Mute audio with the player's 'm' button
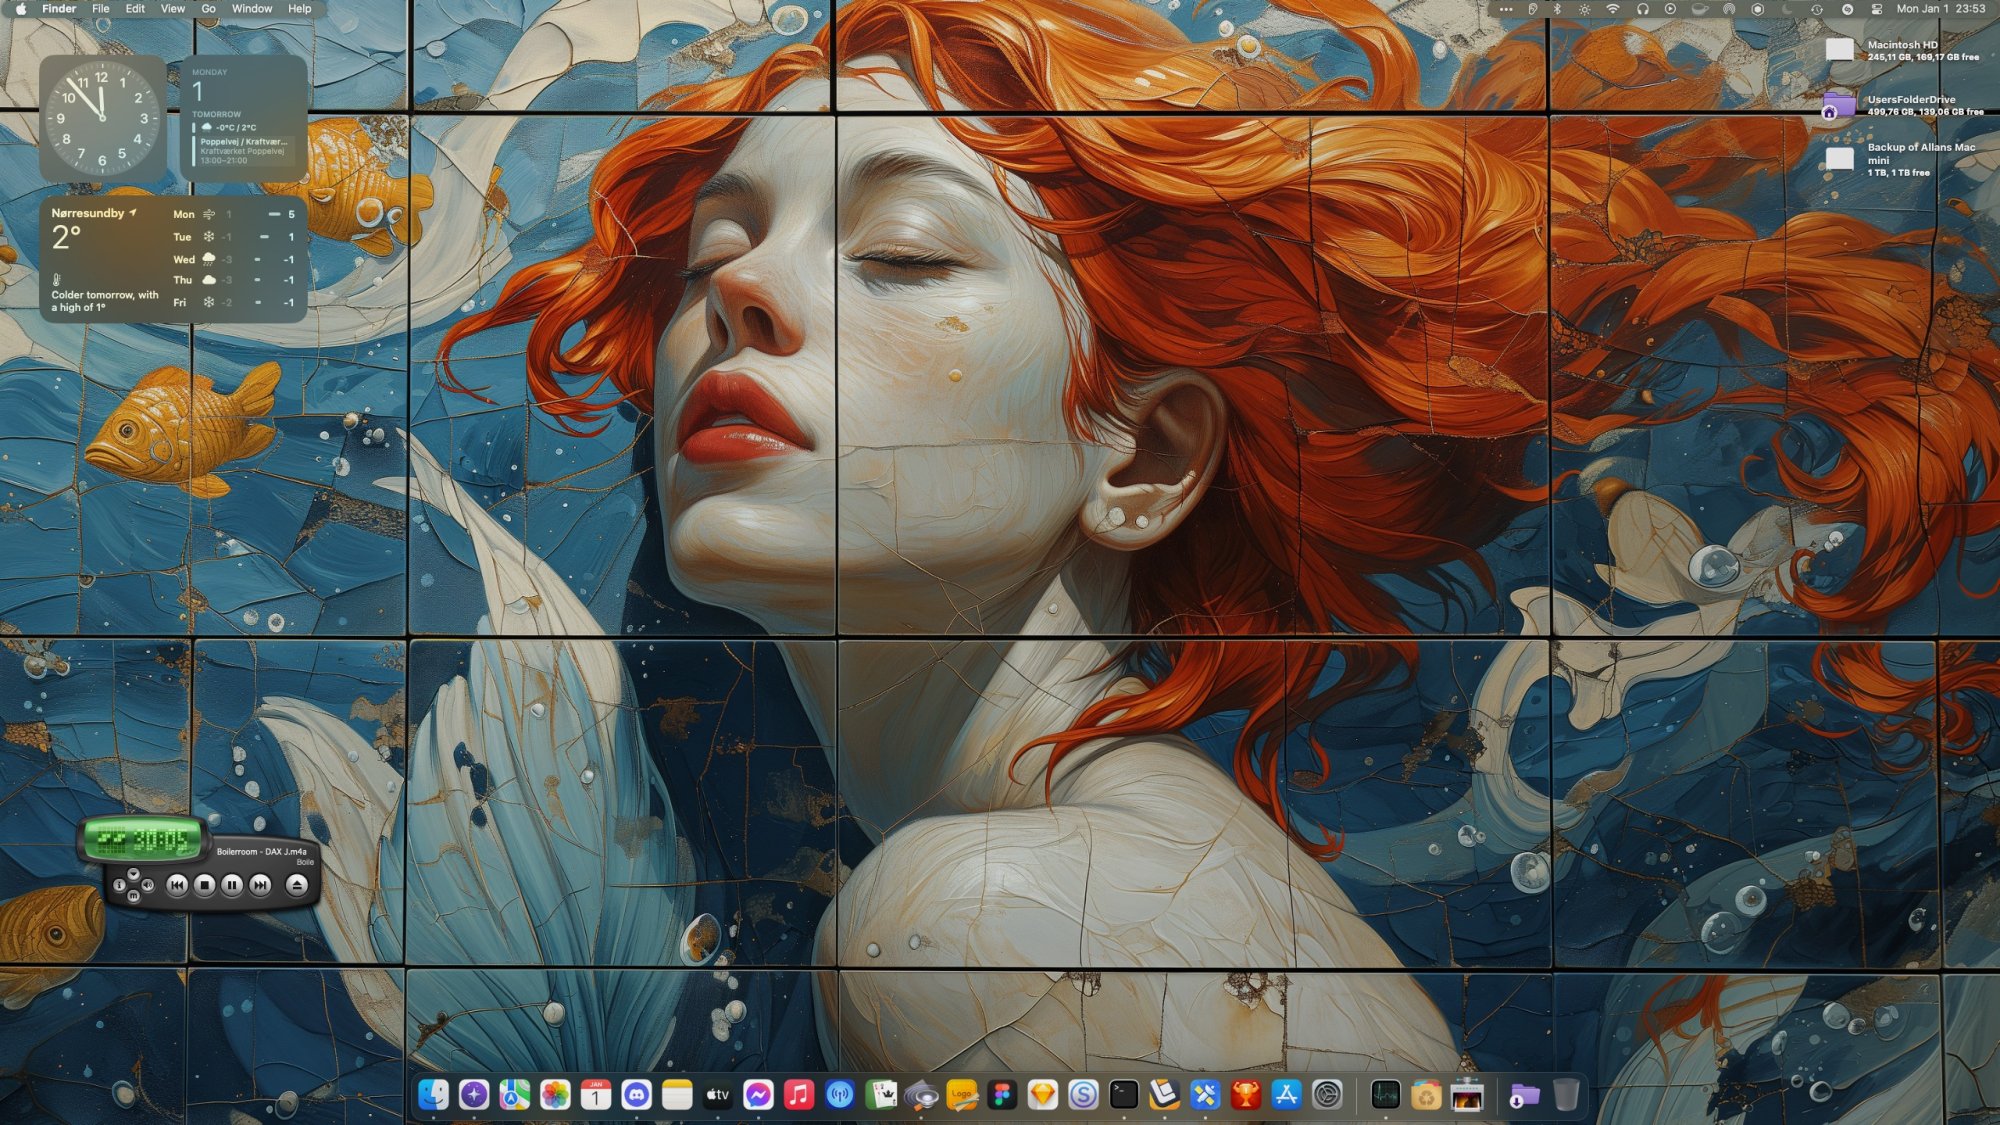The height and width of the screenshot is (1125, 2000). (134, 896)
